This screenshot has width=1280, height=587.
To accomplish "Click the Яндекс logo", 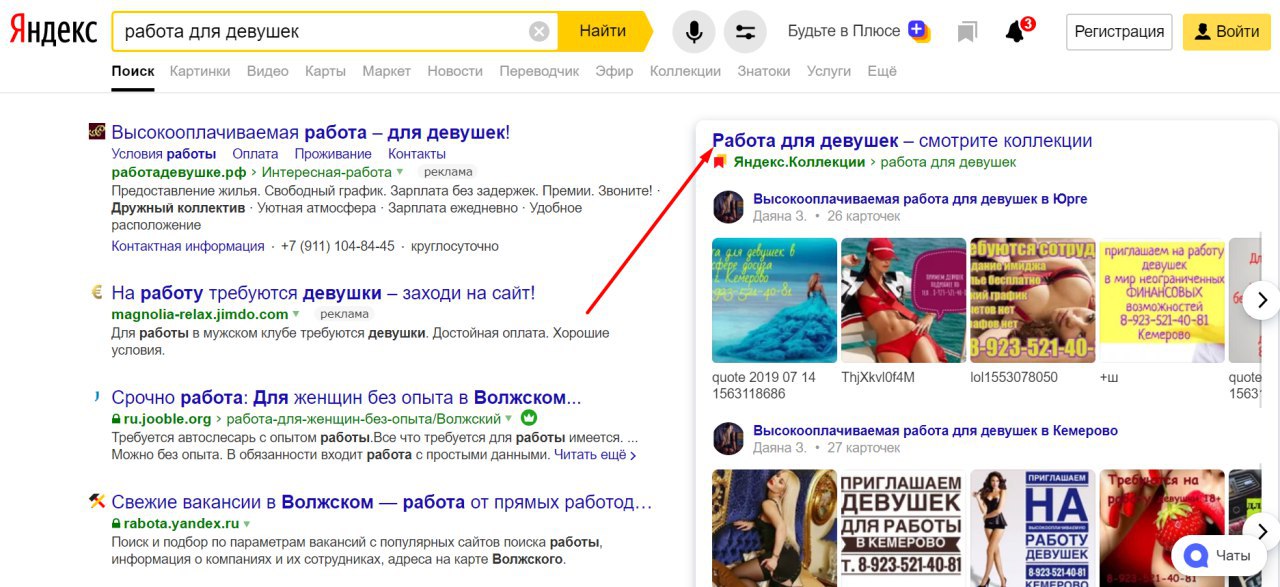I will [x=54, y=31].
